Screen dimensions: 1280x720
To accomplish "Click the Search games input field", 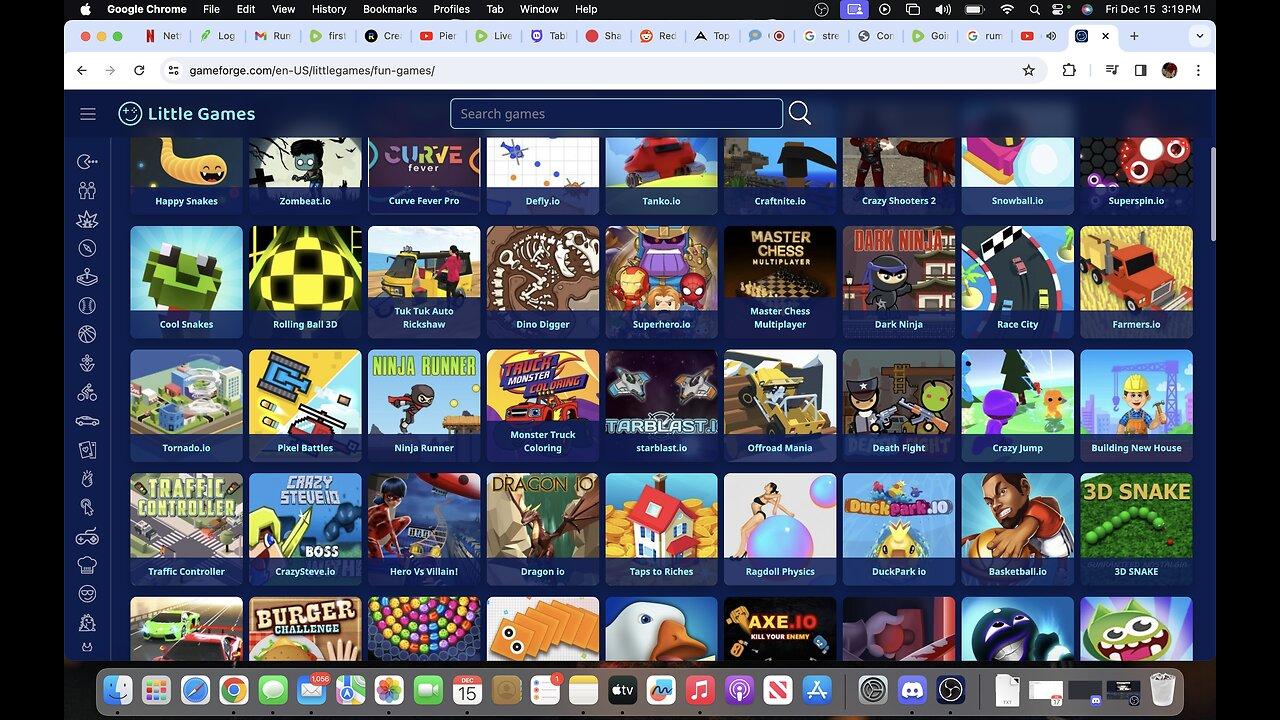I will (x=616, y=114).
